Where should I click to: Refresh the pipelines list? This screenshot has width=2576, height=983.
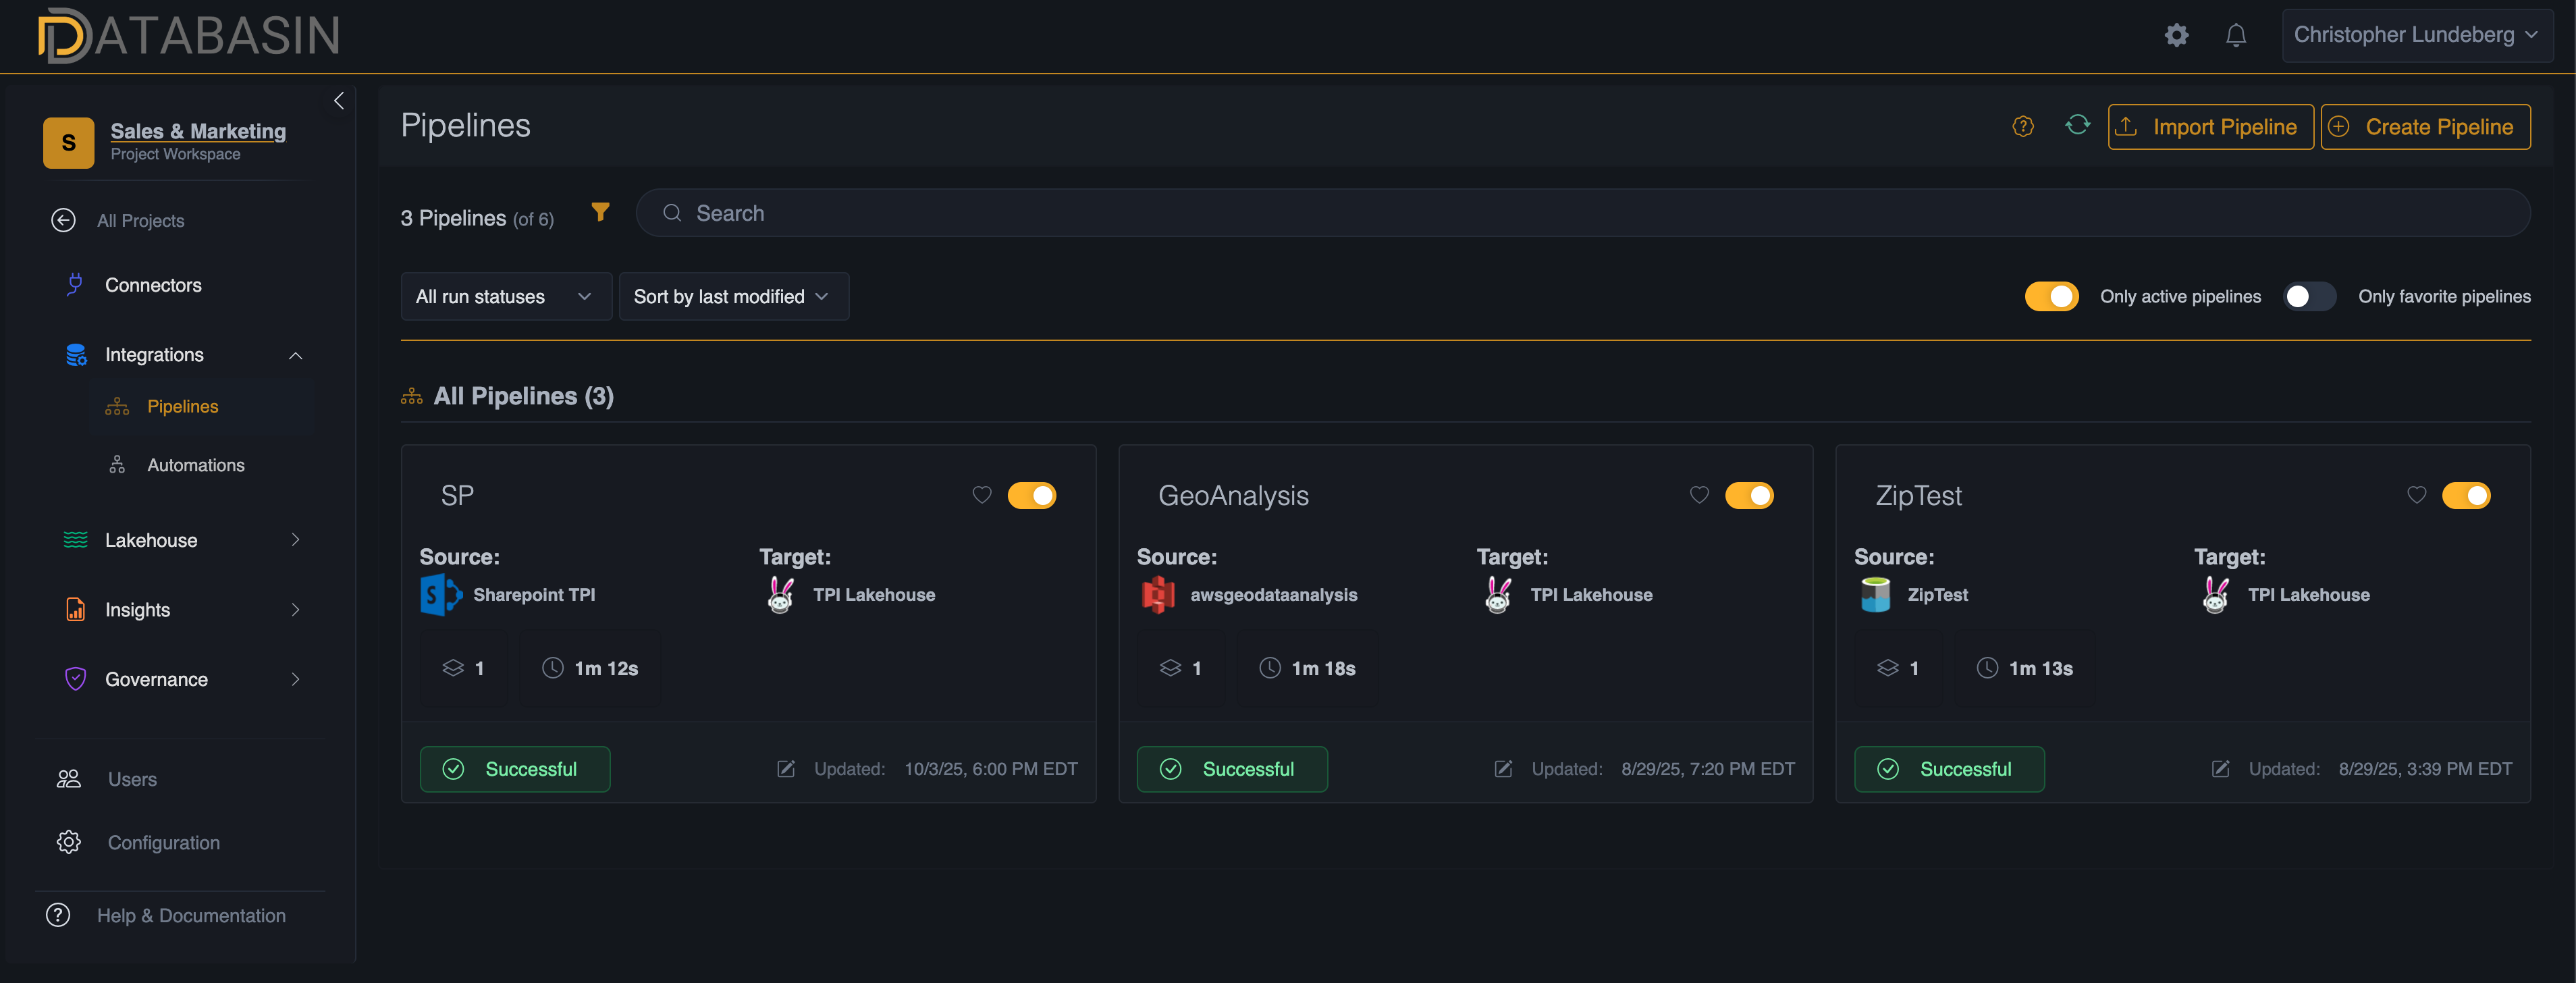pos(2078,125)
